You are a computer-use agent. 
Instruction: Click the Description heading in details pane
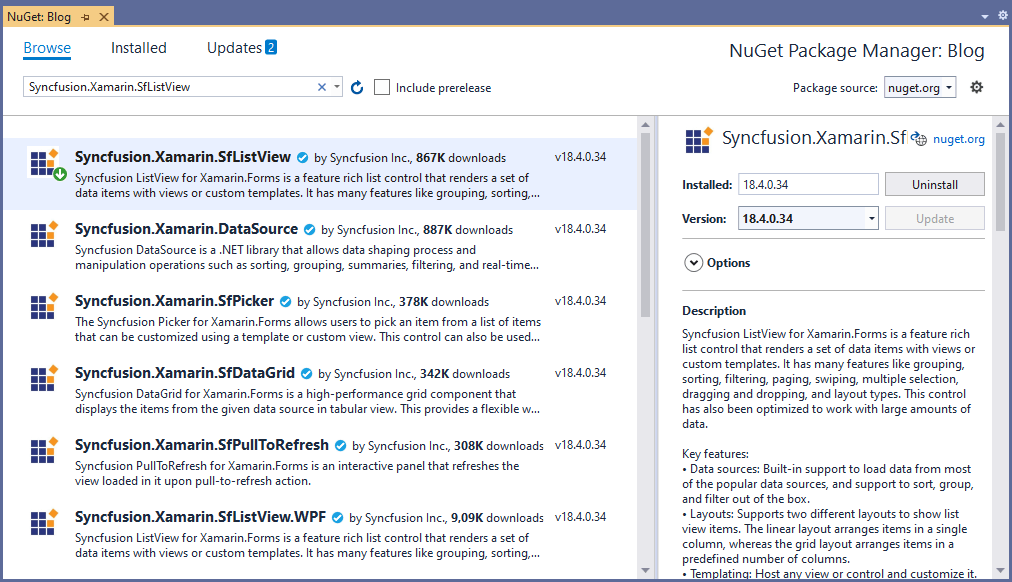point(714,310)
